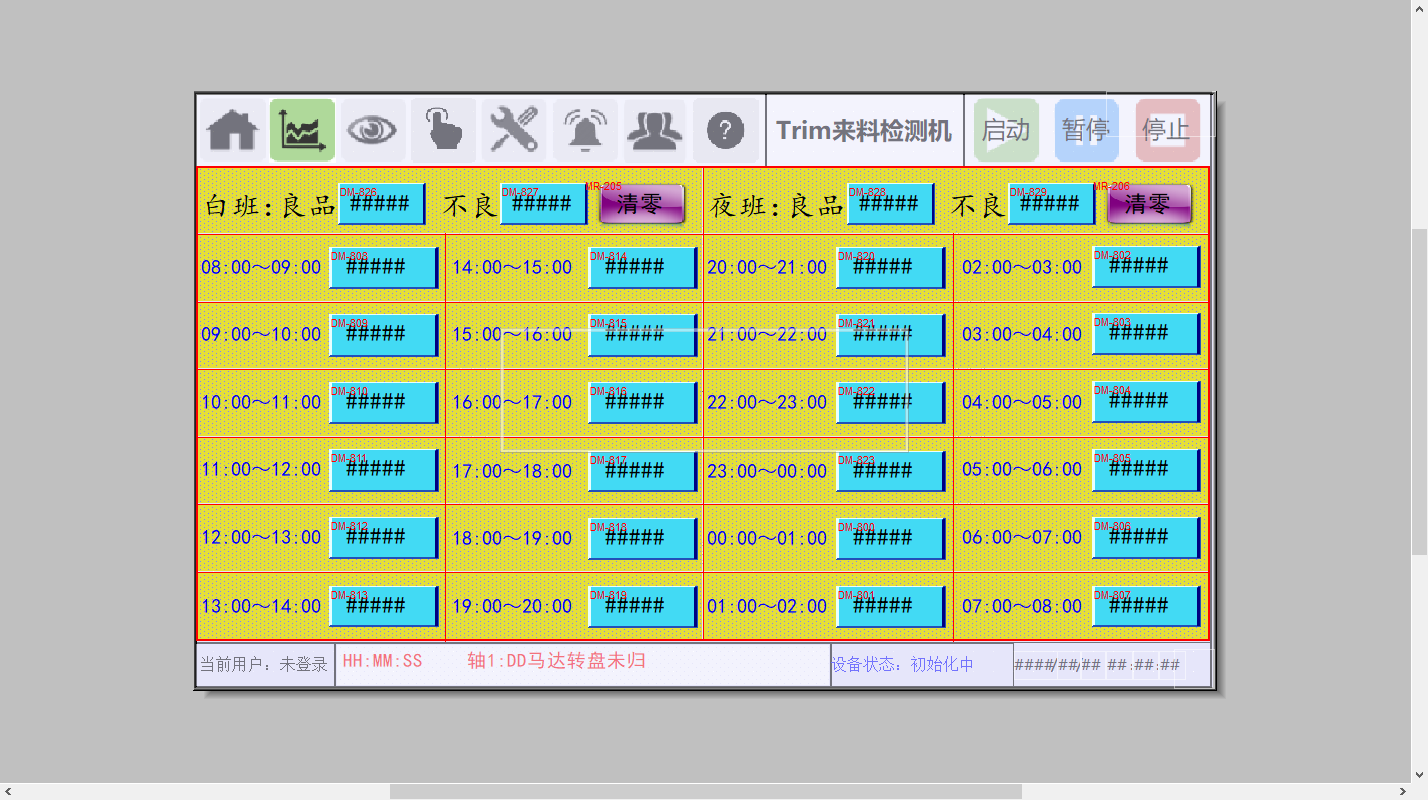Select the 02:00~03:00 count field
1428x800 pixels.
tap(1146, 267)
